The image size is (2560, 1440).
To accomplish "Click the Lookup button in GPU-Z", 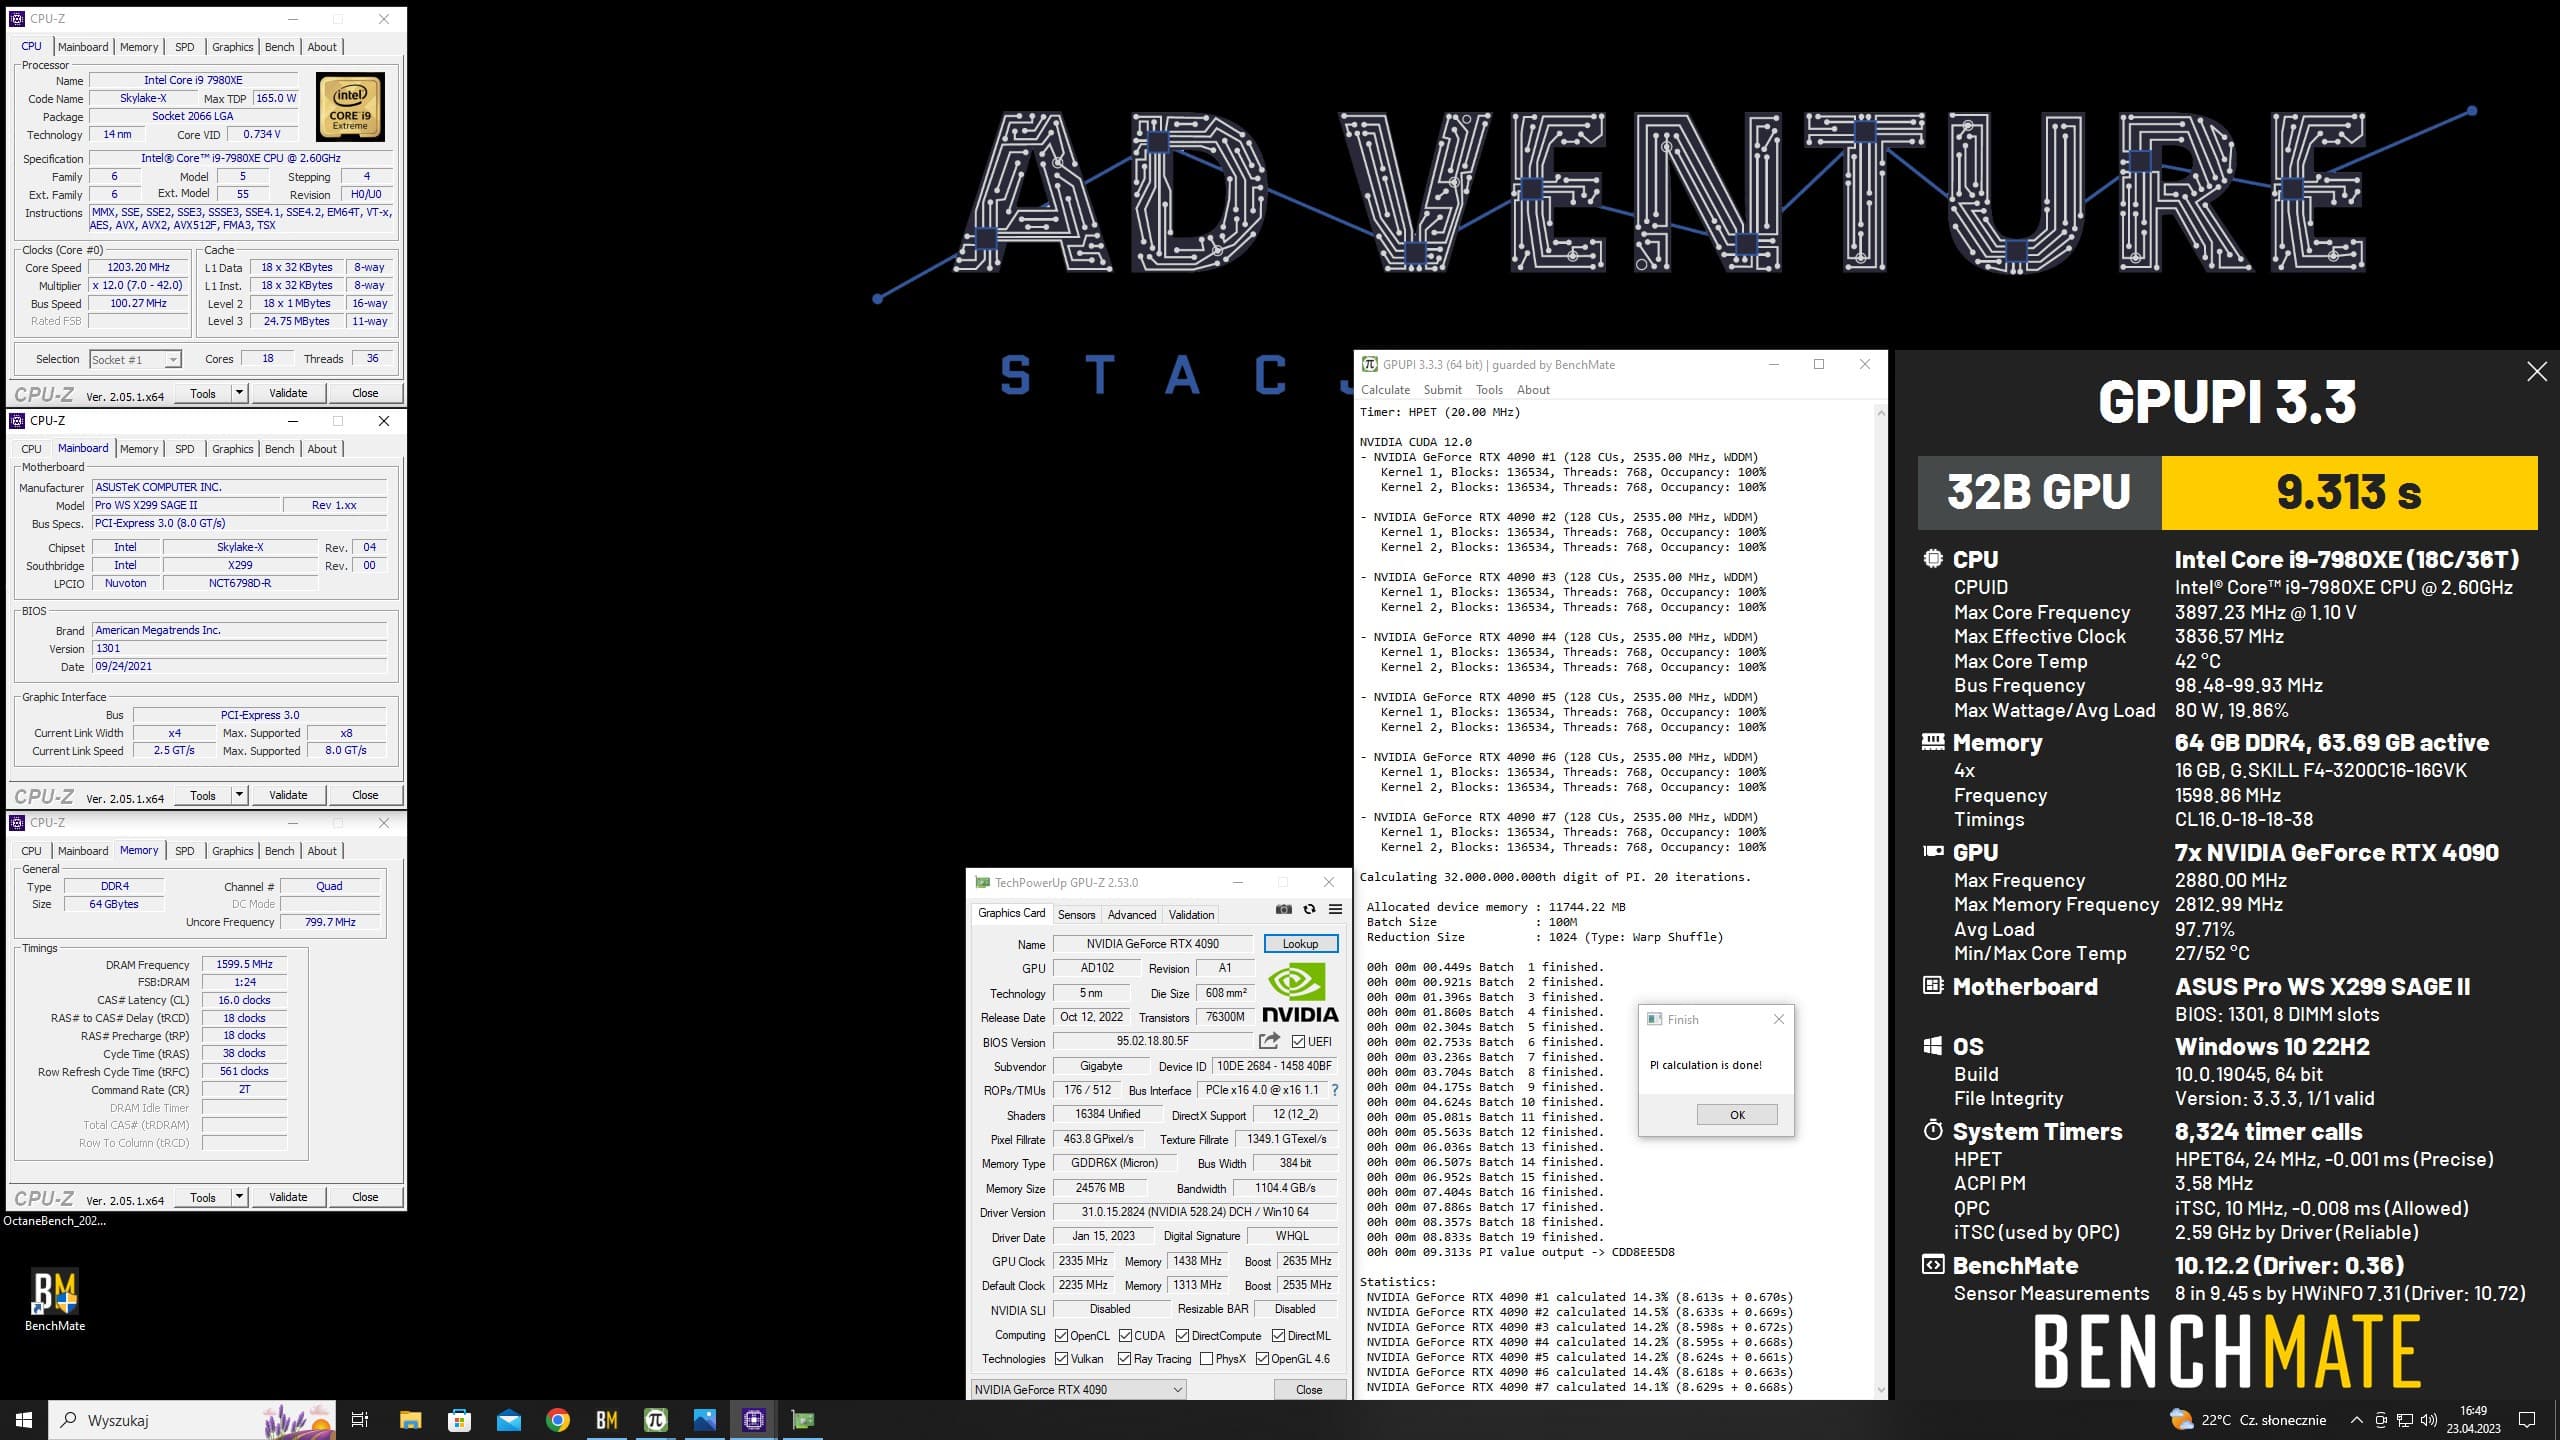I will coord(1300,944).
